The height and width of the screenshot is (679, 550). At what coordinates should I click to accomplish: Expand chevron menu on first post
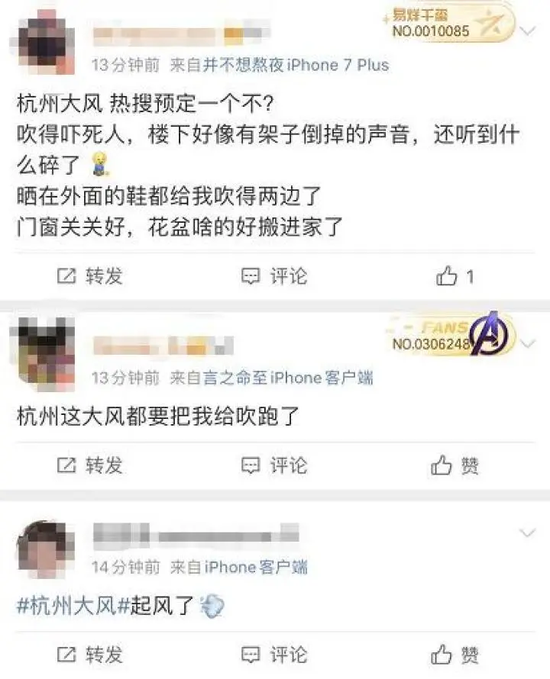[527, 31]
